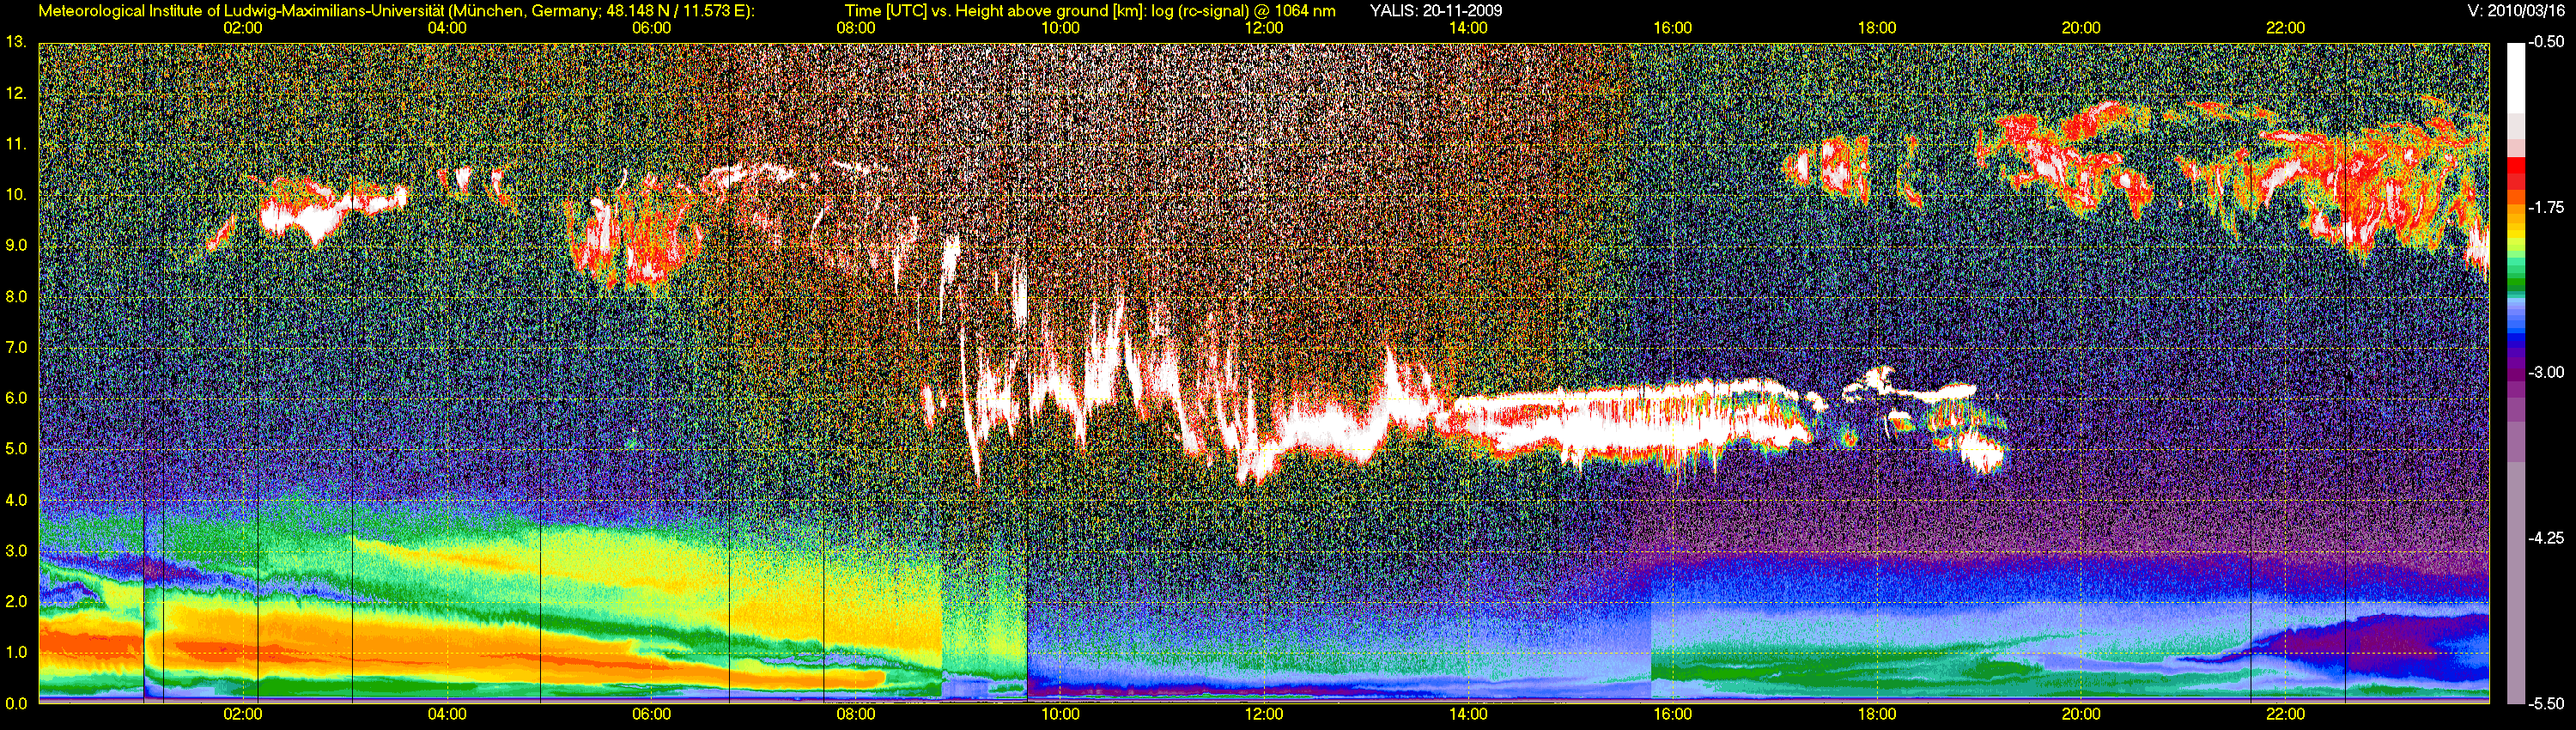Click the 18:00 label on bottom time axis
This screenshot has height=730, width=2576.
pos(1877,715)
